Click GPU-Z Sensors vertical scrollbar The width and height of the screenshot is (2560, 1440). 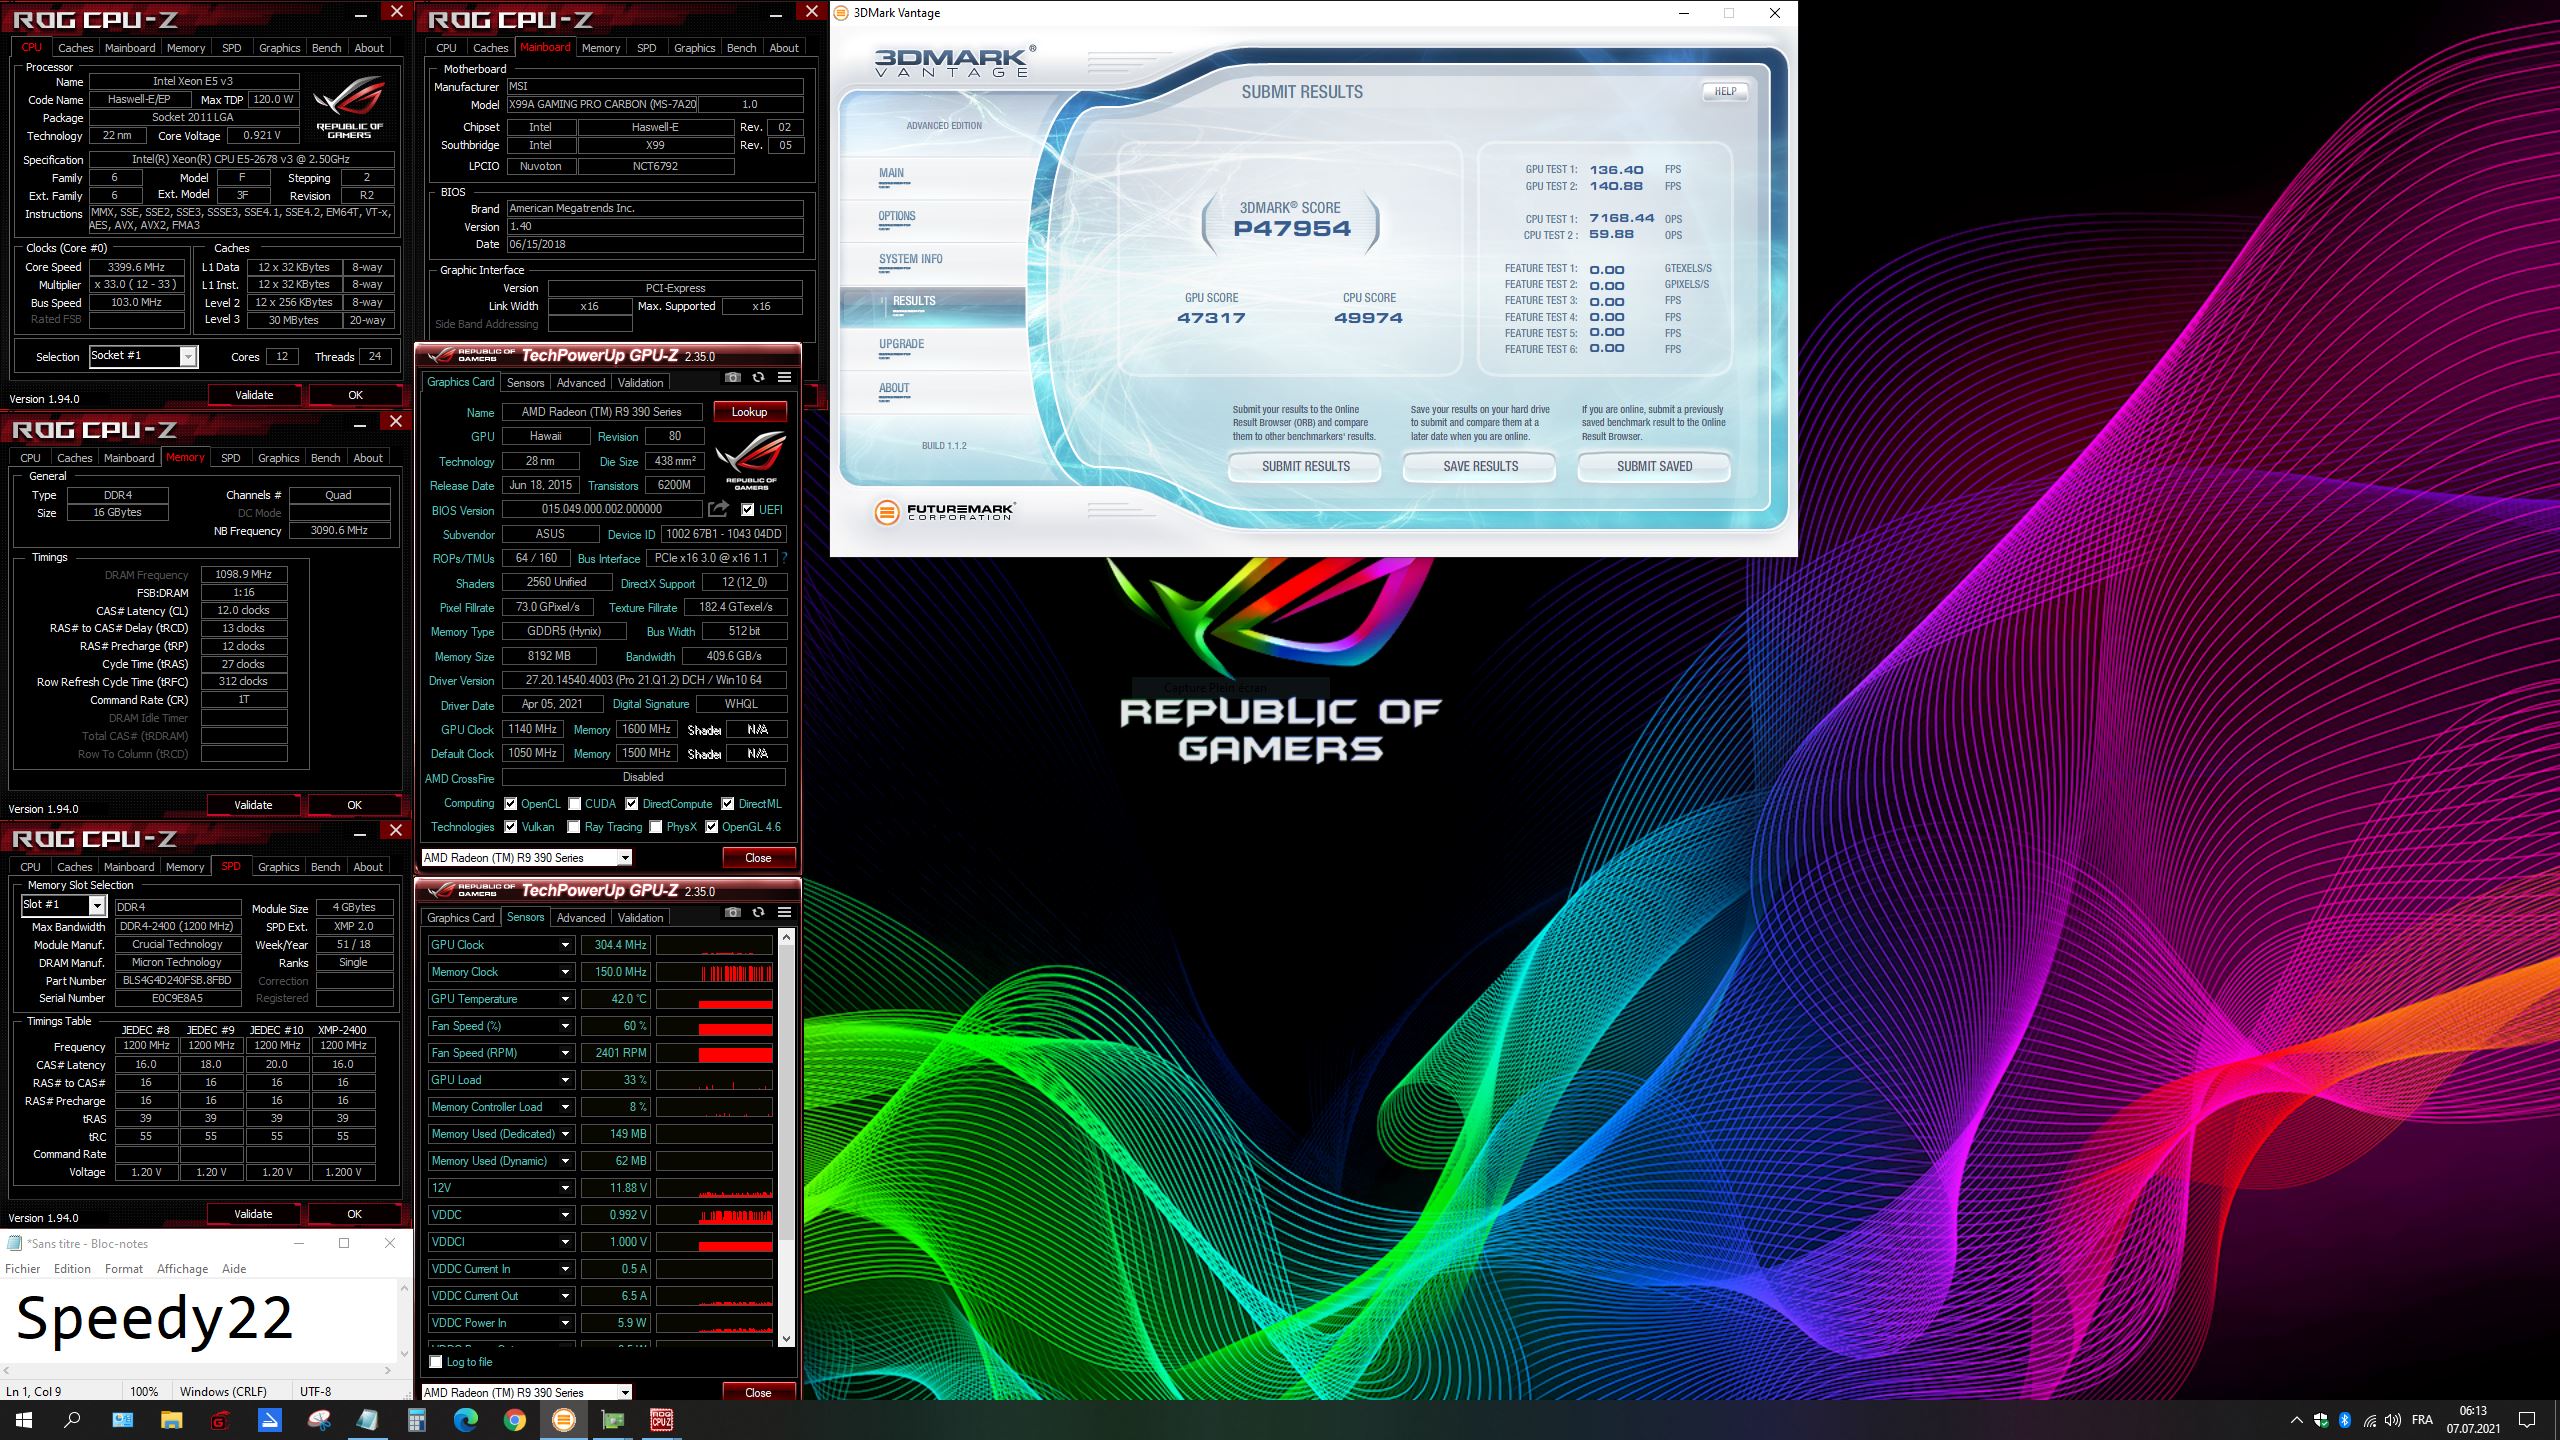click(x=786, y=1137)
